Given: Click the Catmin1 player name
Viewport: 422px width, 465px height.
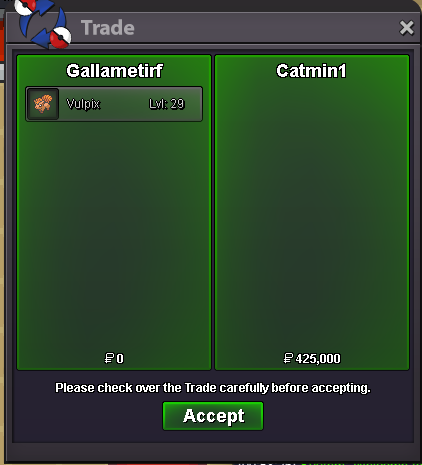Looking at the screenshot, I should pos(311,71).
